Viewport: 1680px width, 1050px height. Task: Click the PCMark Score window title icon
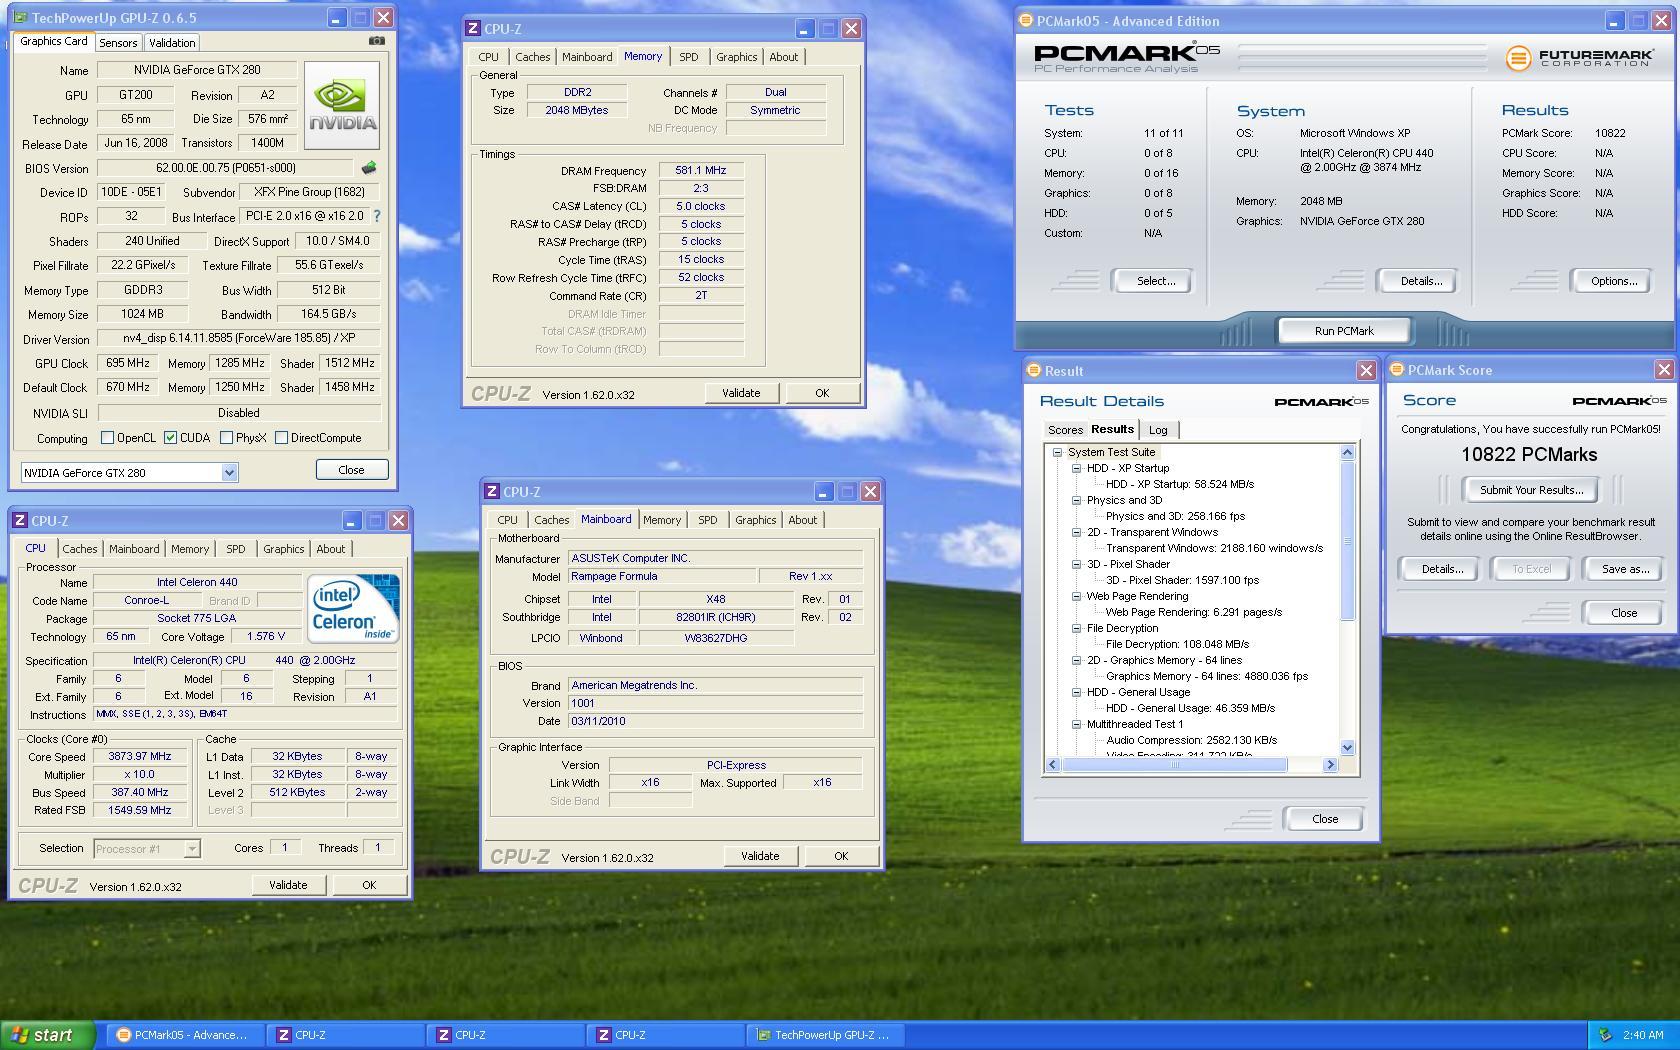[x=1397, y=370]
